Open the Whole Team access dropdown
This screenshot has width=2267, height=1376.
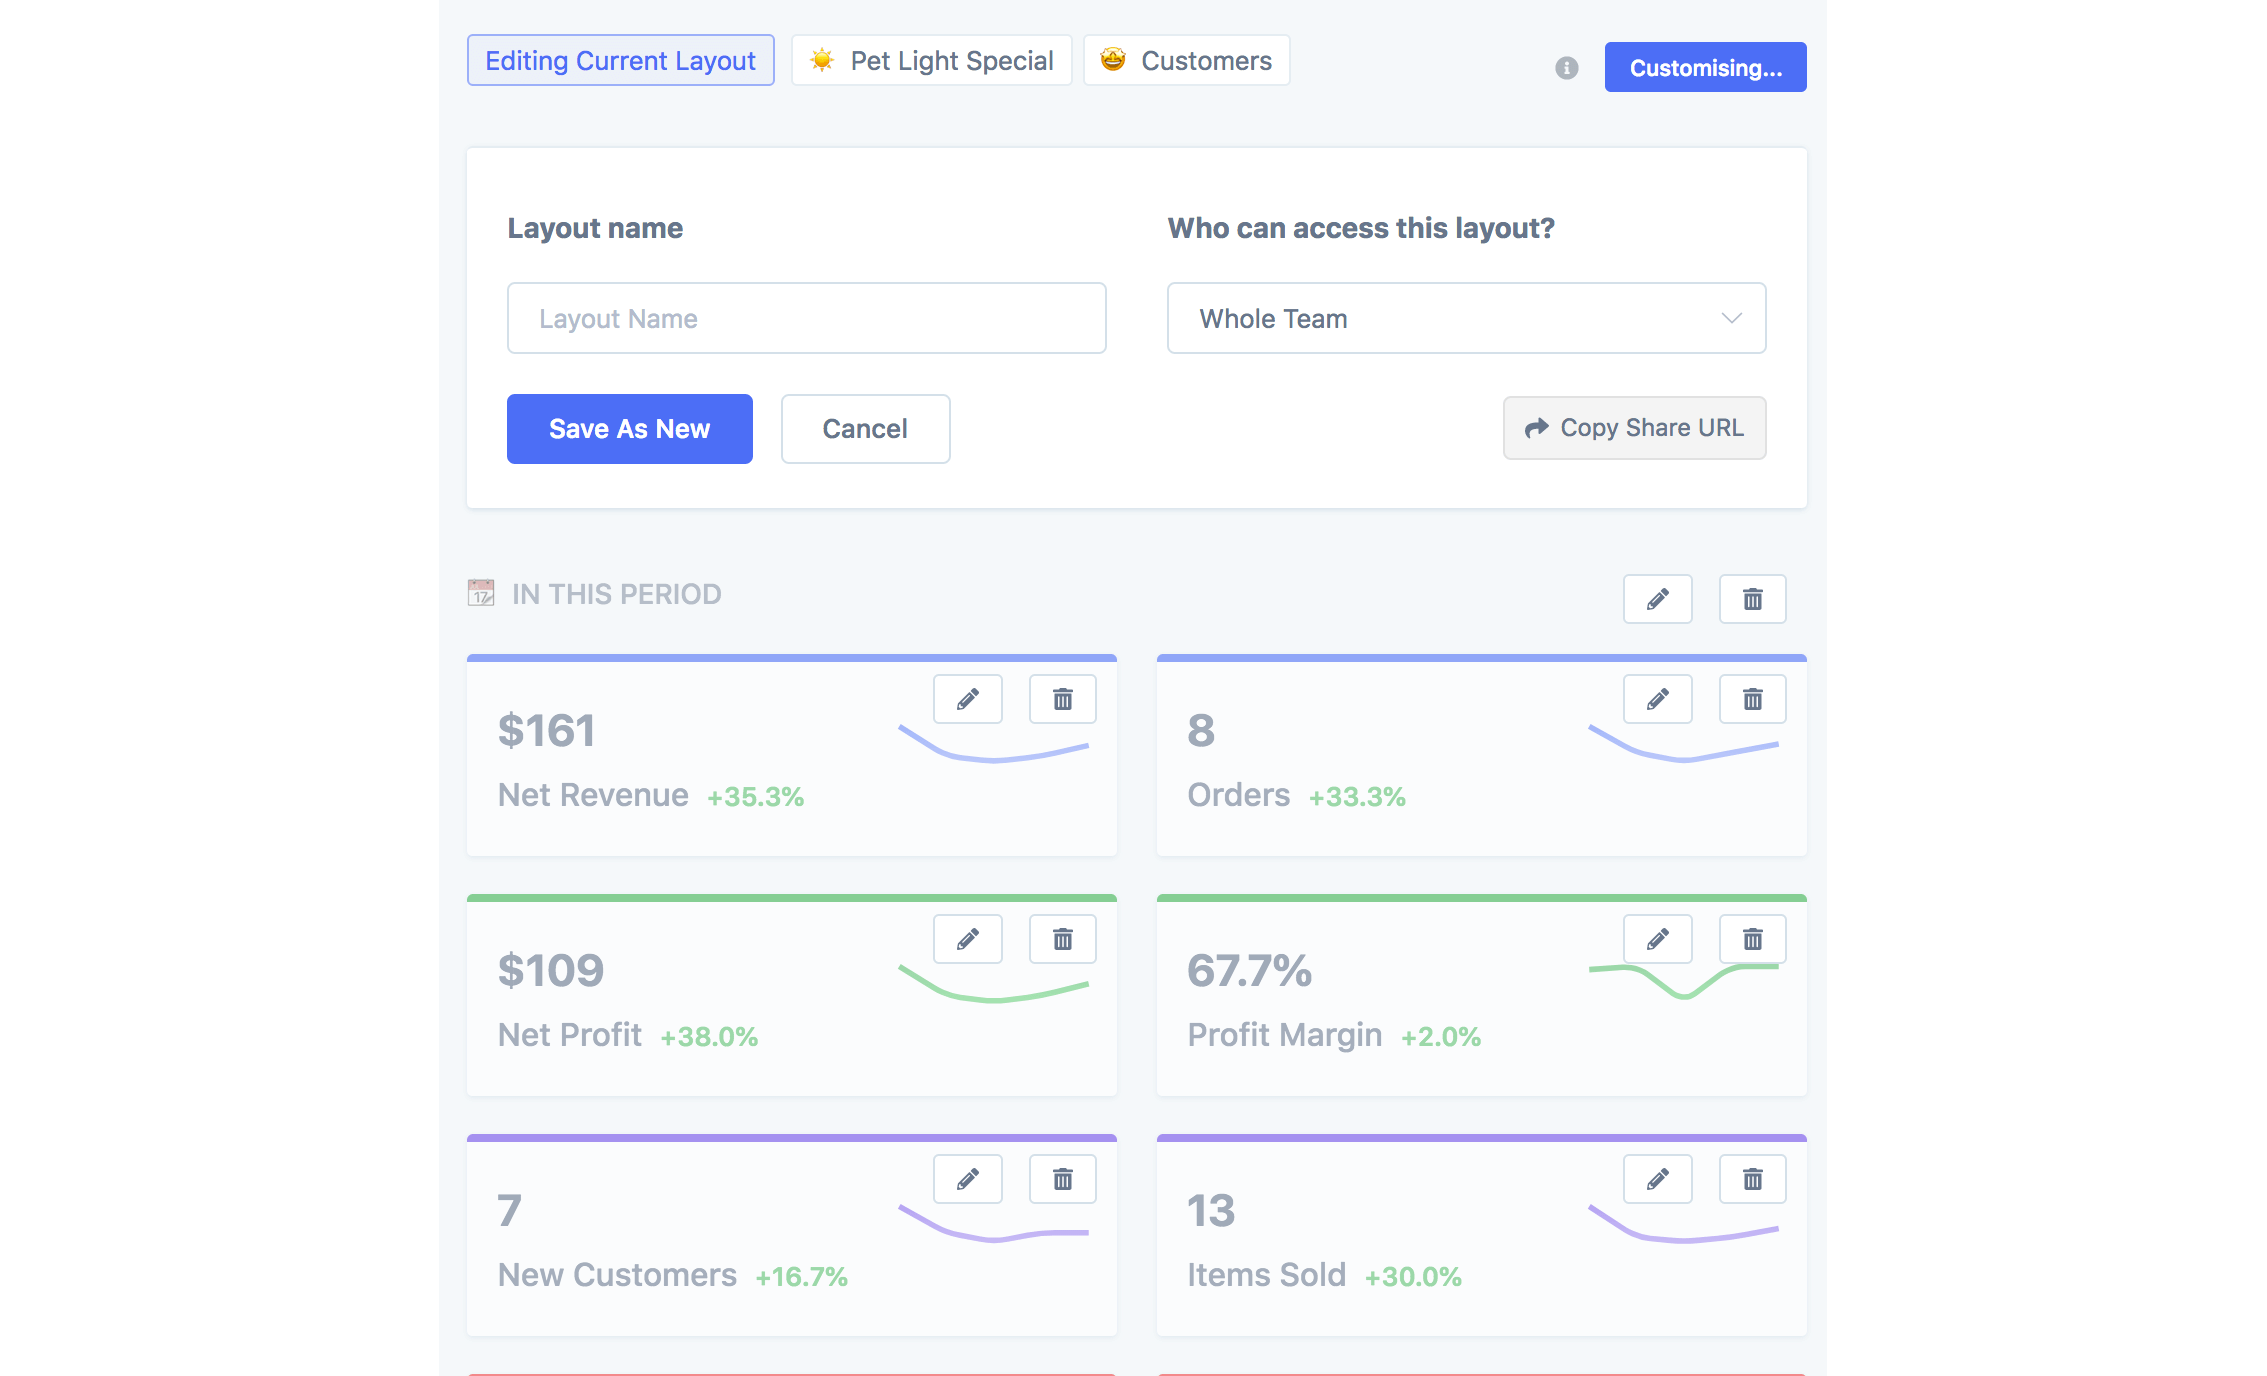[x=1466, y=318]
